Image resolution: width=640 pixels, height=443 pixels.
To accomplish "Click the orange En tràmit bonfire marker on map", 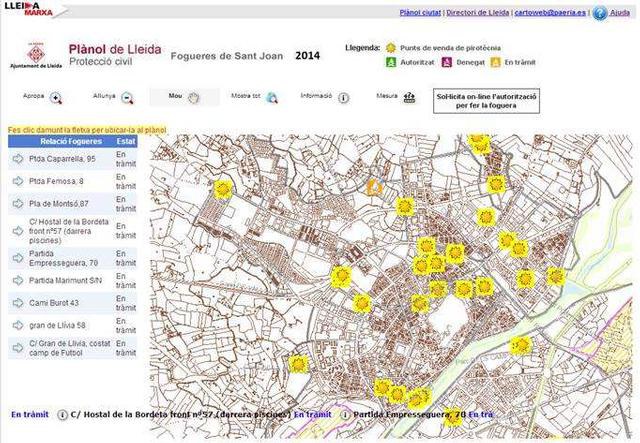I will pos(375,187).
